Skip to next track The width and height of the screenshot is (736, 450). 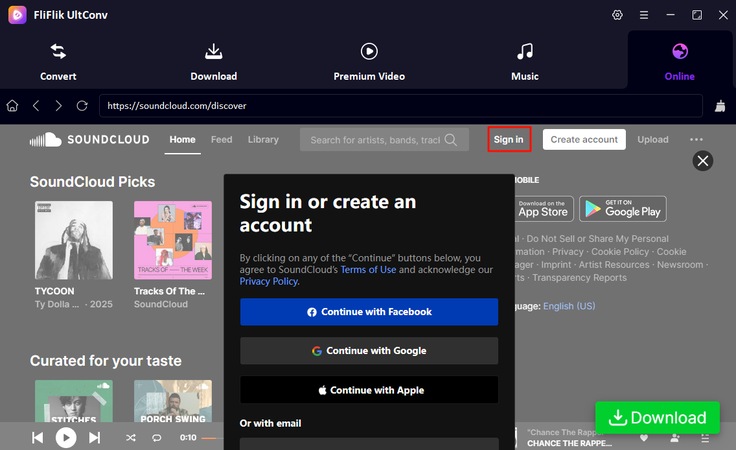pos(94,438)
